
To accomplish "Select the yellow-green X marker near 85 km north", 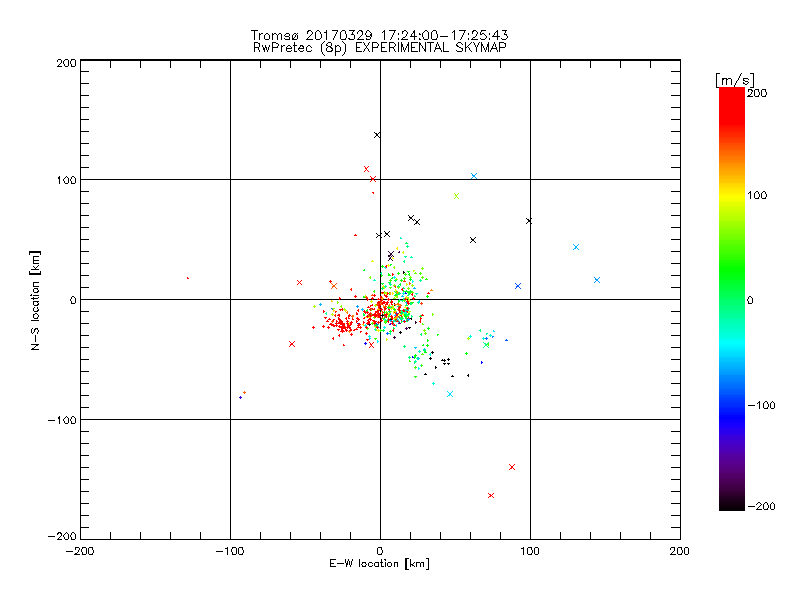I will (x=457, y=196).
